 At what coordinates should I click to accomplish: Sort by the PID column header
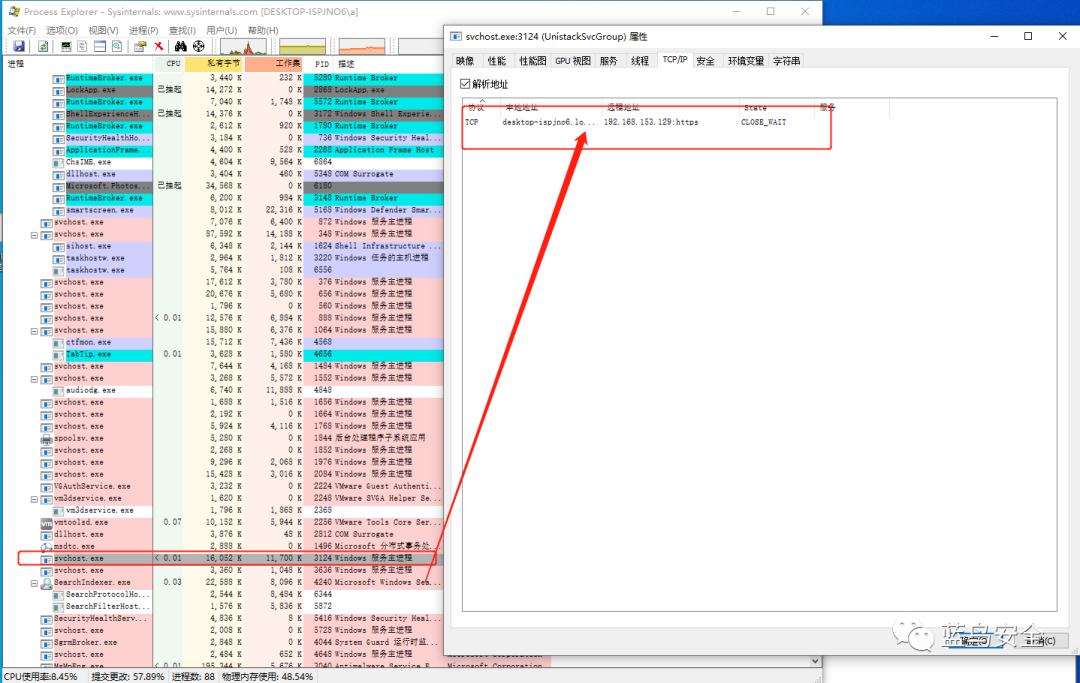click(x=320, y=63)
